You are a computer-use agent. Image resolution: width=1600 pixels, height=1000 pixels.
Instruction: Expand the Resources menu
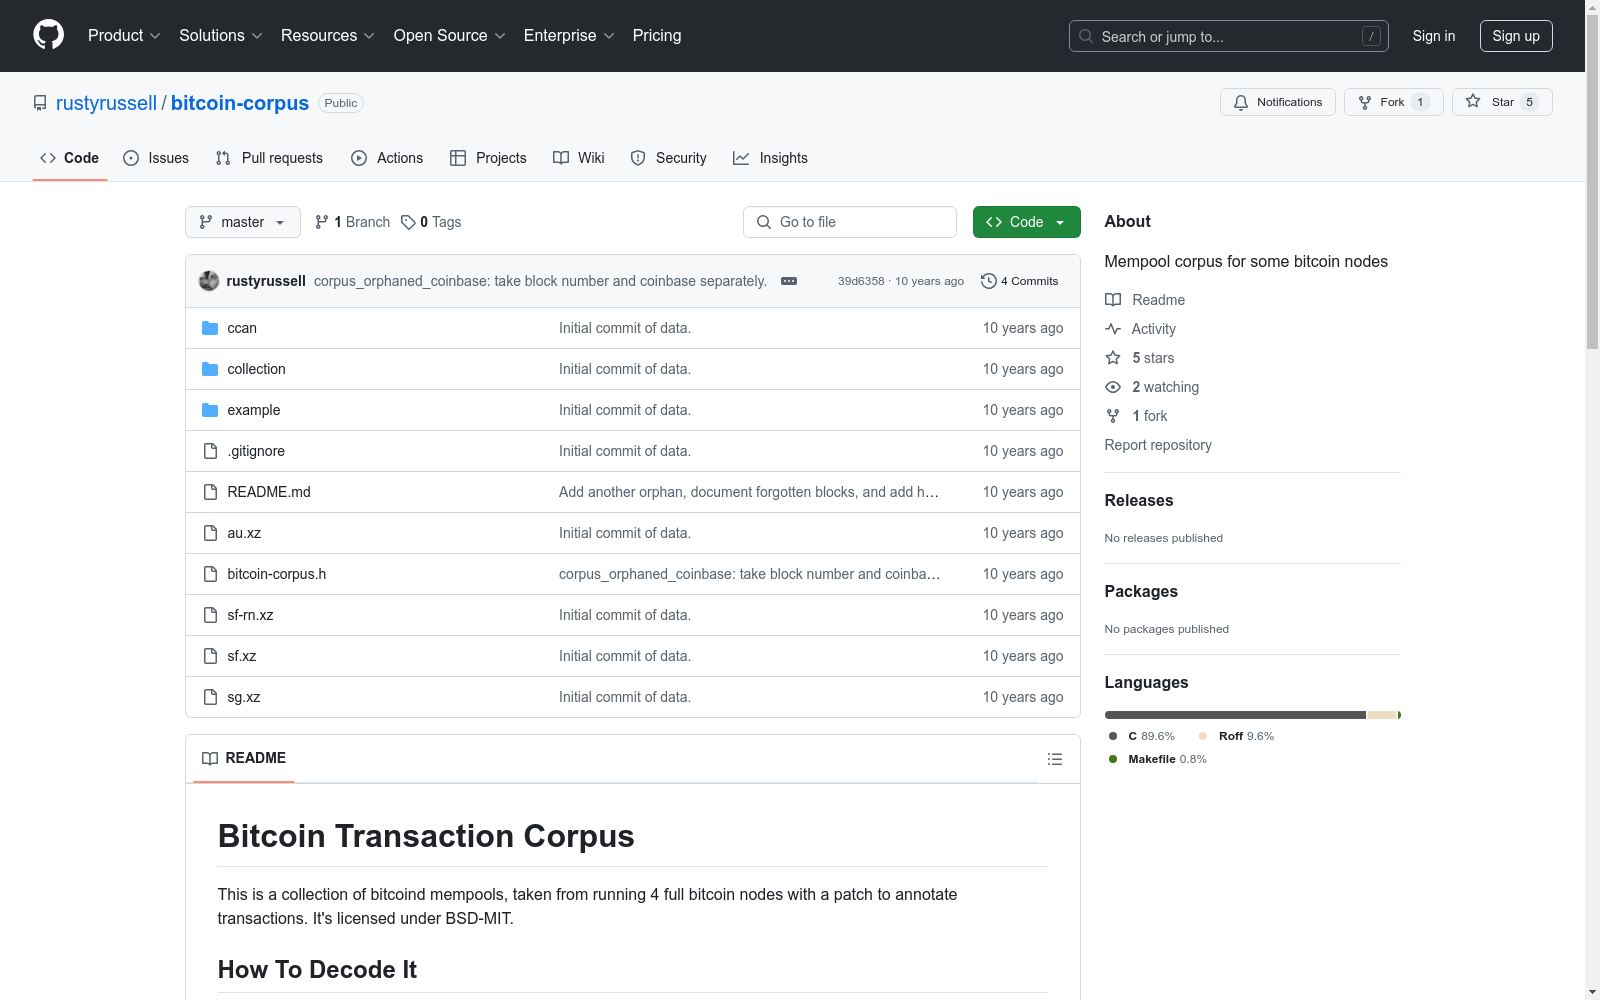click(328, 36)
